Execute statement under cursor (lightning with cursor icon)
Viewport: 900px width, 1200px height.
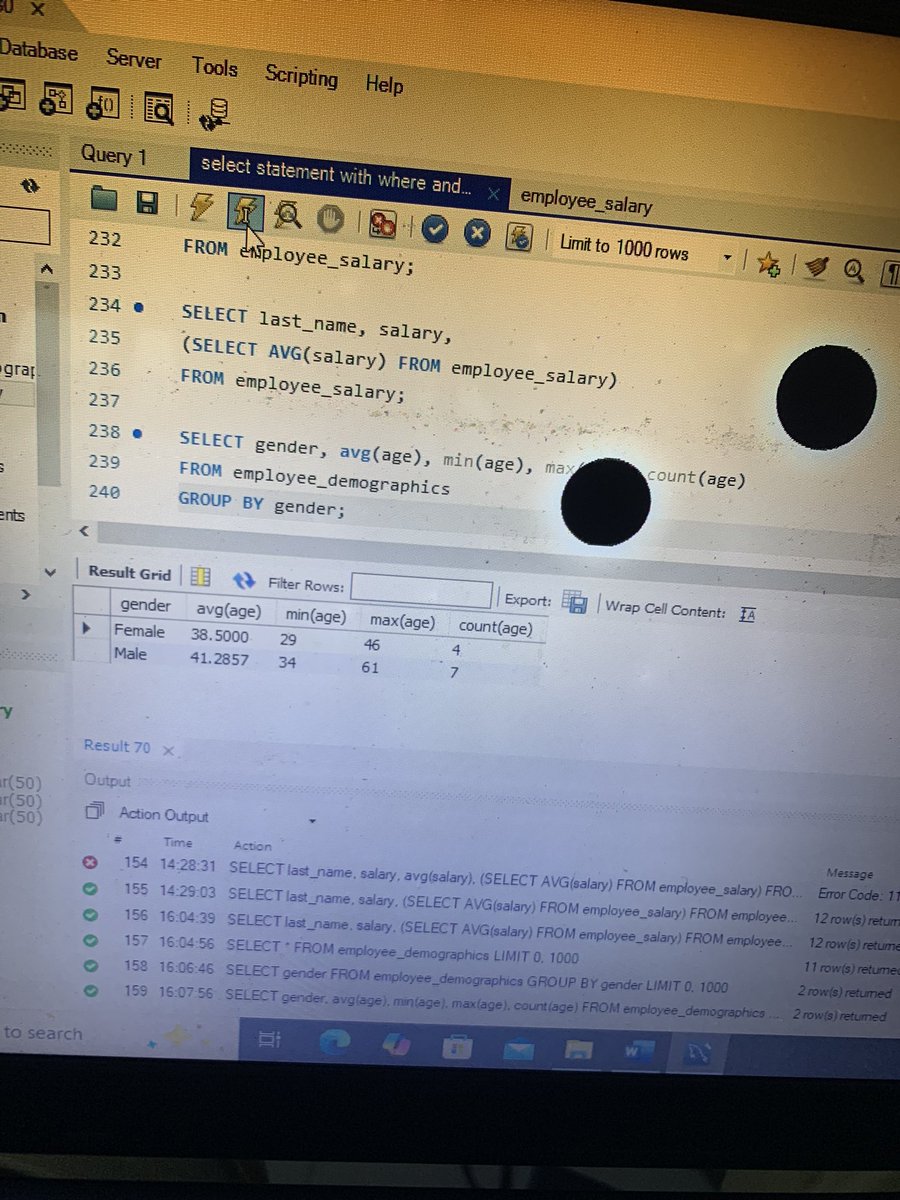point(245,211)
